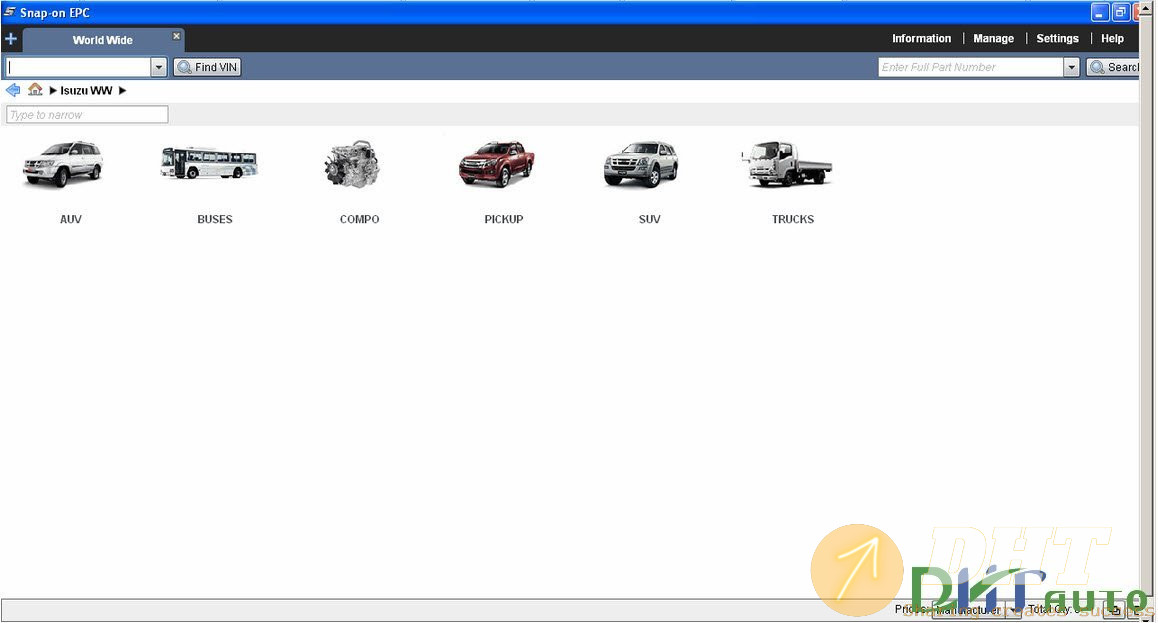
Task: Click the part number Search button
Action: [x=1114, y=67]
